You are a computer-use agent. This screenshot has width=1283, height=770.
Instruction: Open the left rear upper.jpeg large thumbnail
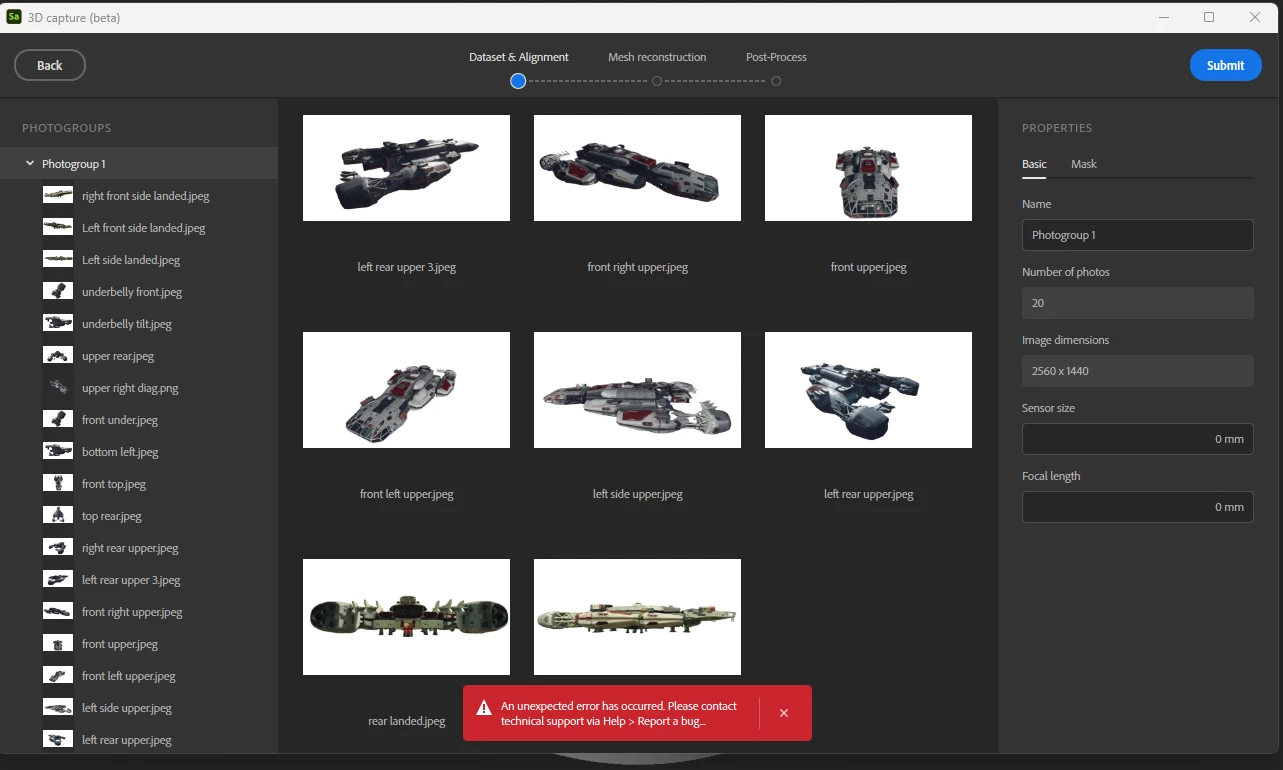[x=868, y=390]
